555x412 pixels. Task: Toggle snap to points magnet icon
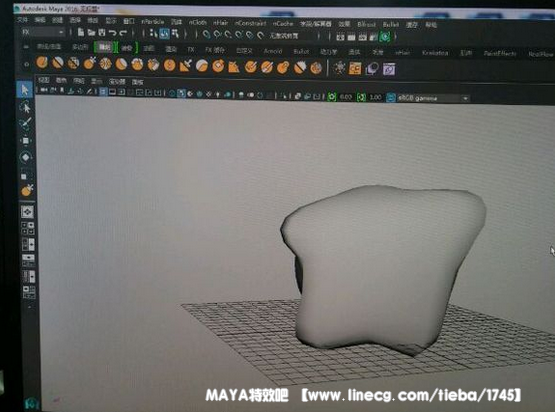228,35
